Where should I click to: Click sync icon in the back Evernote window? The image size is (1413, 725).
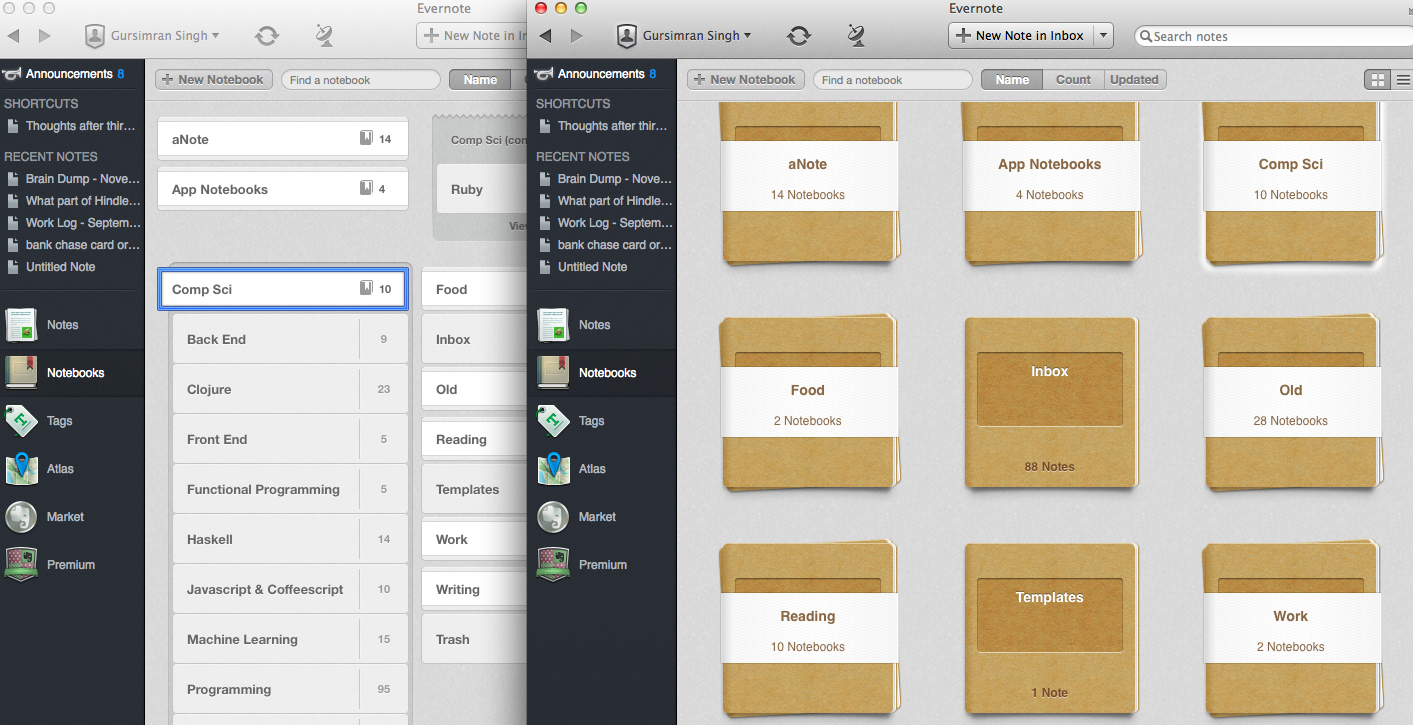tap(266, 36)
